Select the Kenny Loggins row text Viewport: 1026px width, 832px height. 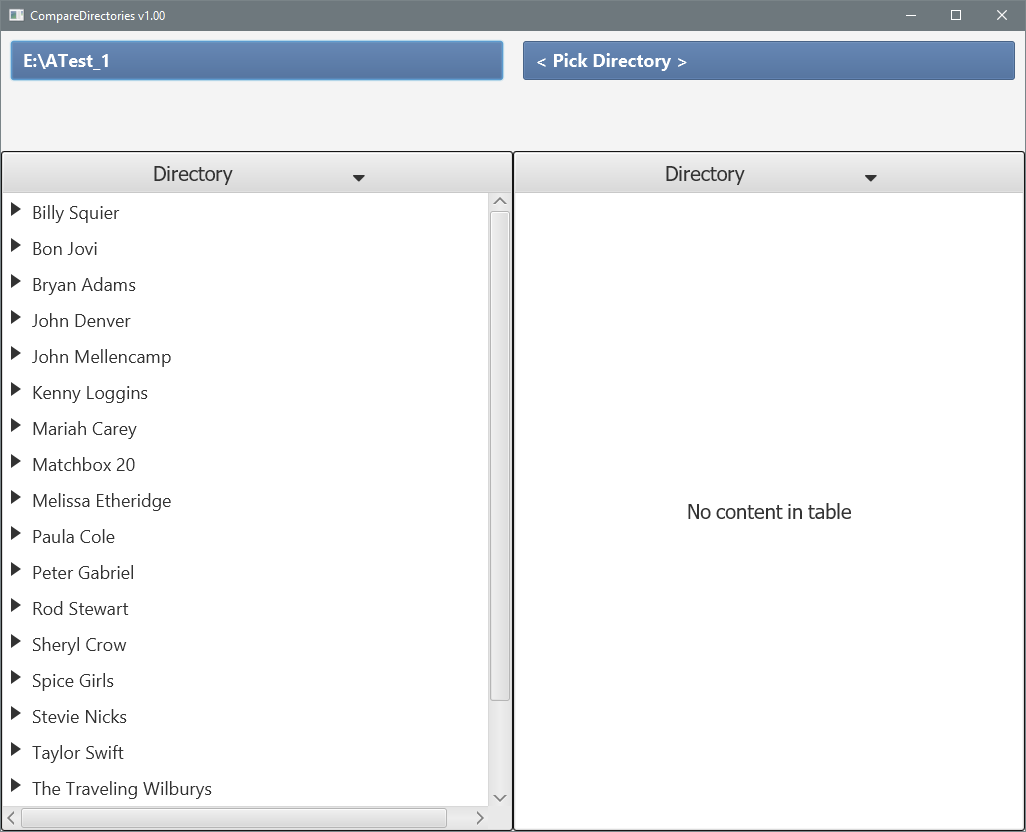tap(90, 393)
